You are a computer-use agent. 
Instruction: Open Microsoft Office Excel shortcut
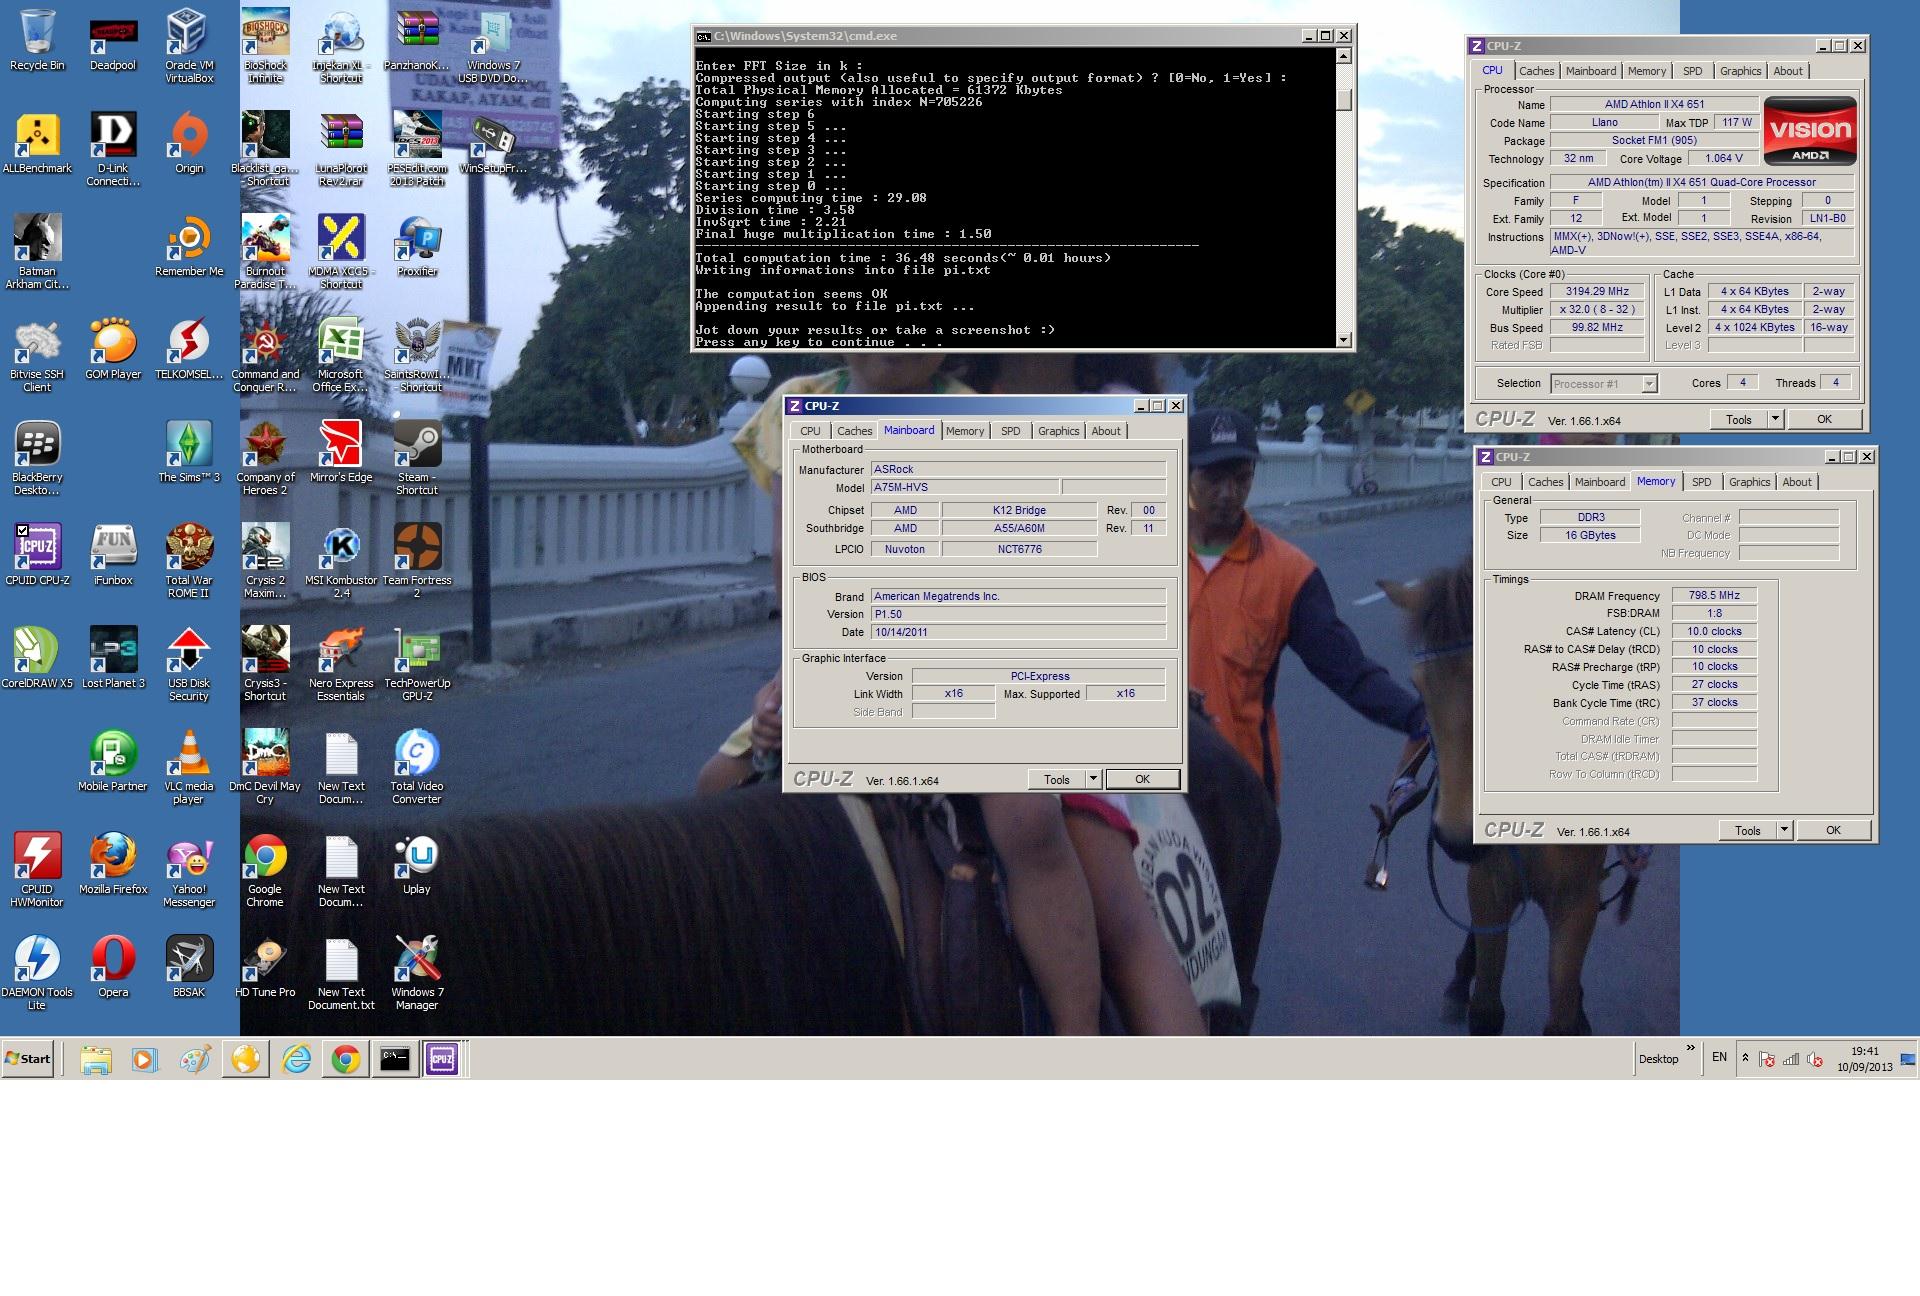tap(341, 355)
